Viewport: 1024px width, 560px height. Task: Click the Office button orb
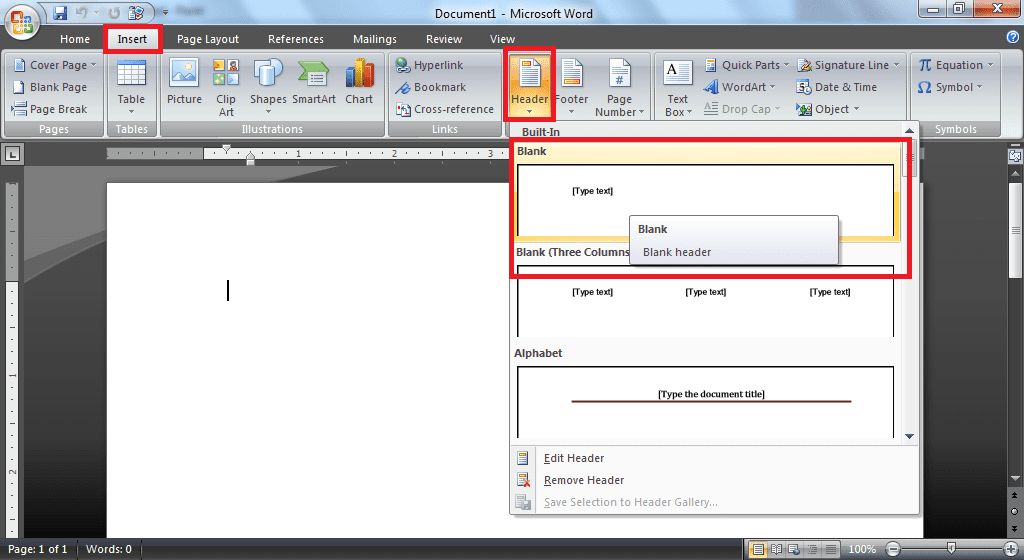[22, 21]
